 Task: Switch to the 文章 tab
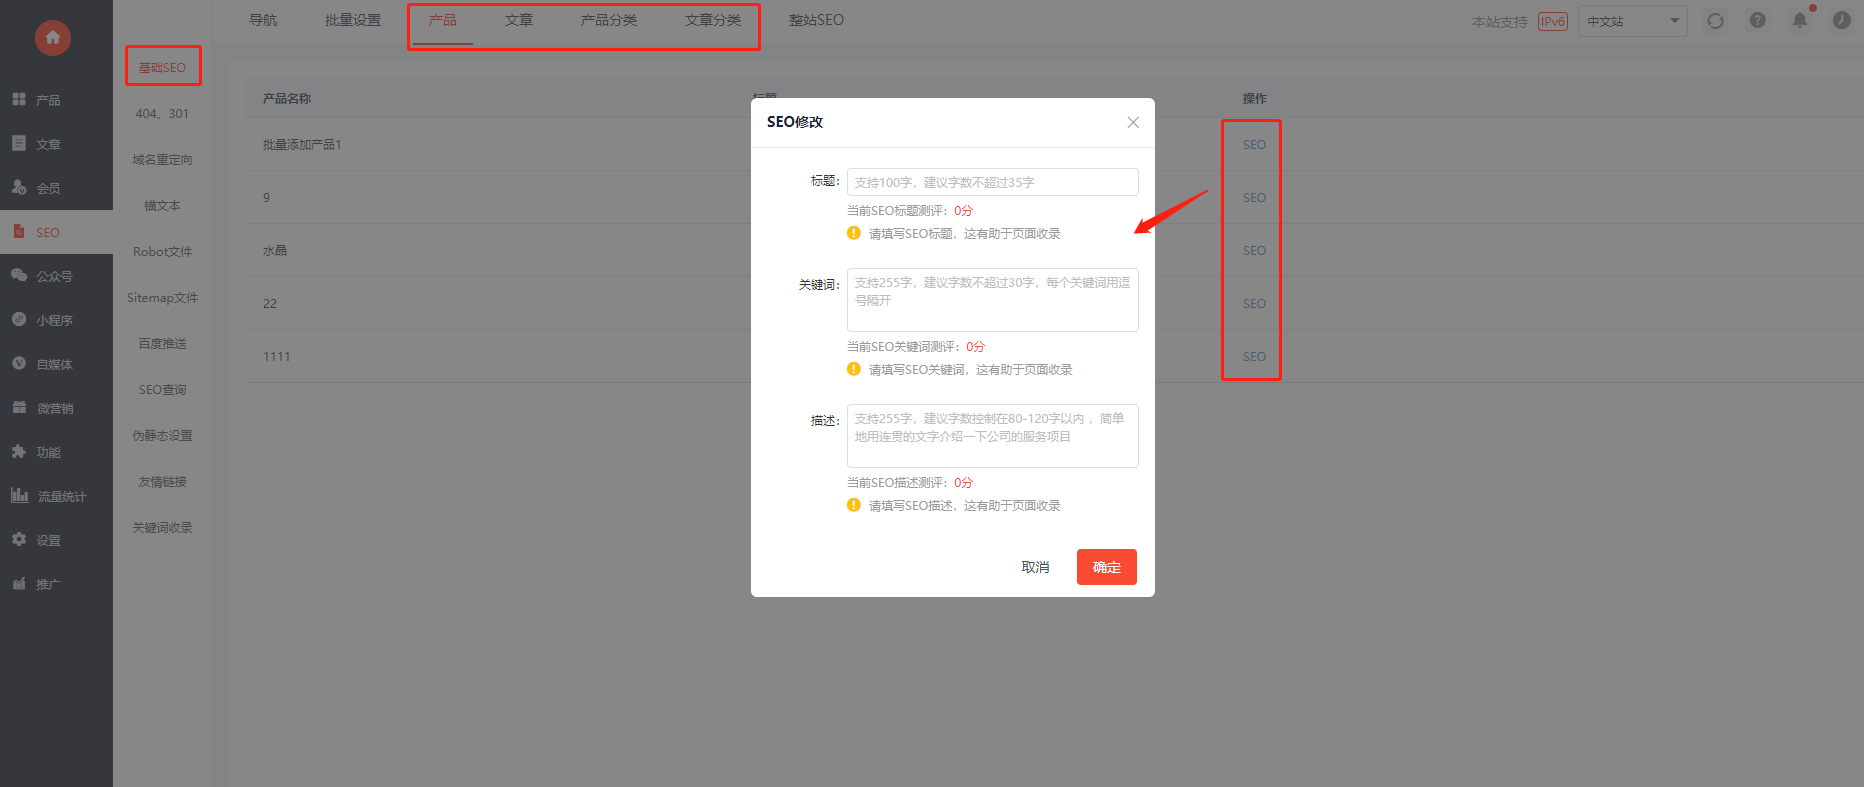click(x=519, y=20)
